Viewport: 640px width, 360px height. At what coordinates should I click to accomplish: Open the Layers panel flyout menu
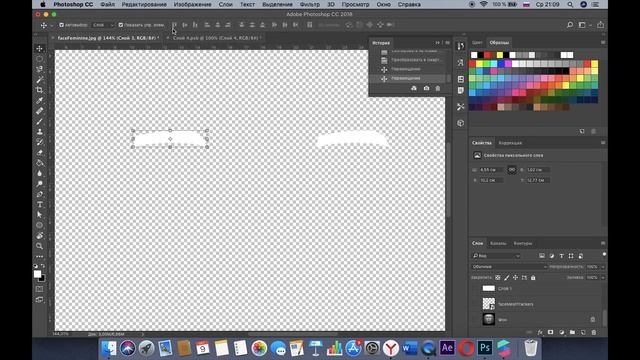pyautogui.click(x=603, y=243)
